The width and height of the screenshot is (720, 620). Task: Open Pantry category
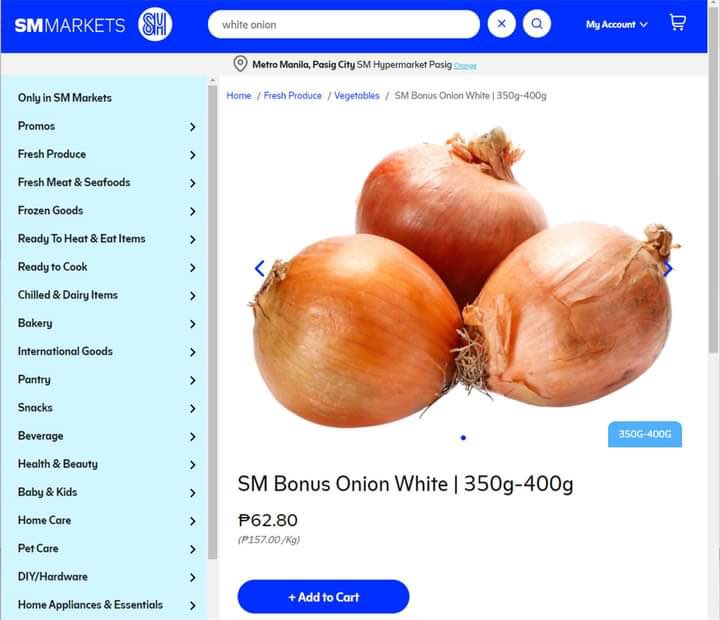click(34, 379)
